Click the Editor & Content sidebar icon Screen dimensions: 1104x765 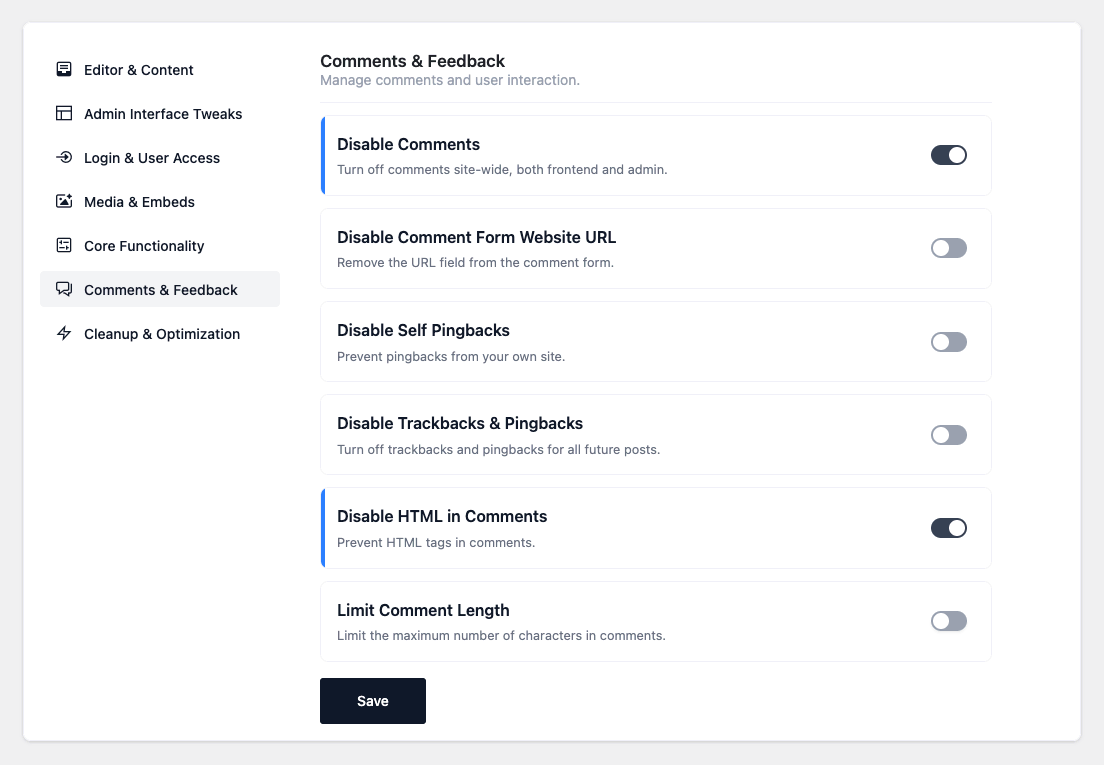64,70
